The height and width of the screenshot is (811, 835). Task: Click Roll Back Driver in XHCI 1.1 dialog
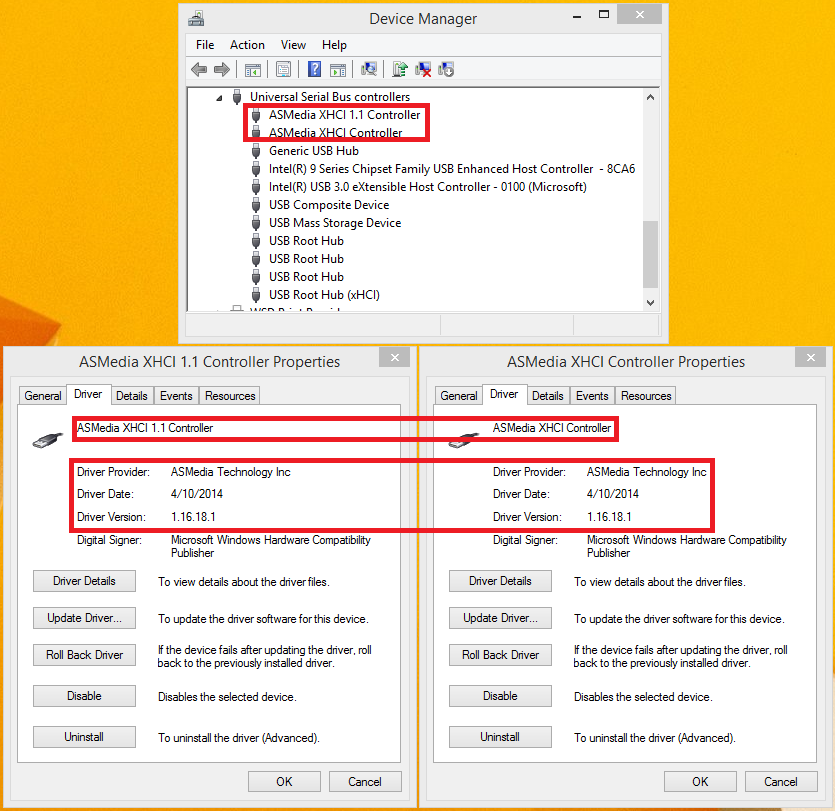[x=84, y=655]
